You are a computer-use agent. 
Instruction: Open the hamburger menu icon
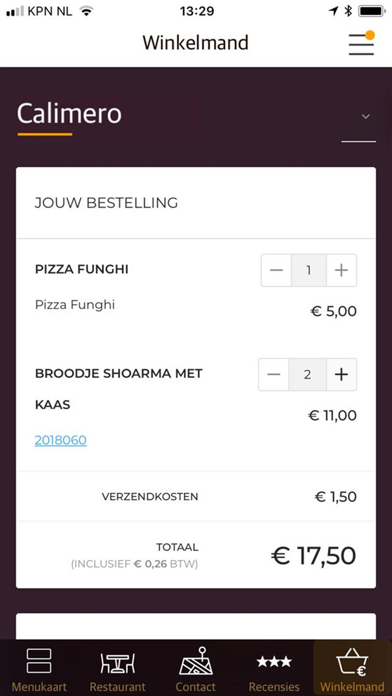[x=361, y=43]
